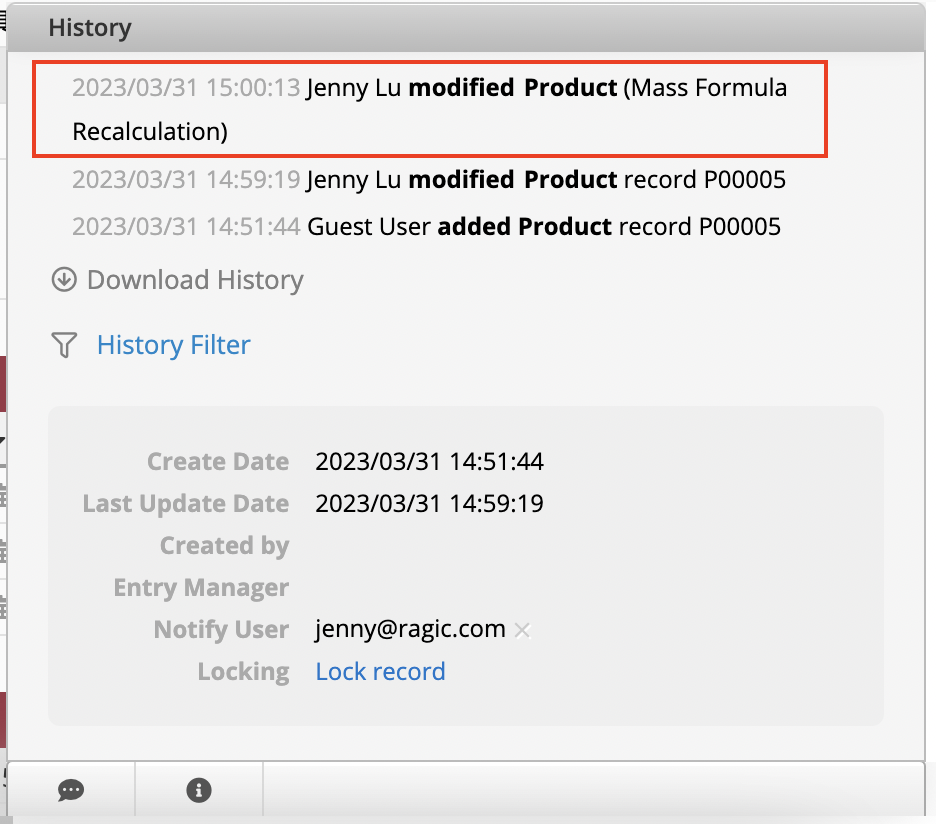Remove jenny@ragic.com from Notify User

click(x=522, y=630)
